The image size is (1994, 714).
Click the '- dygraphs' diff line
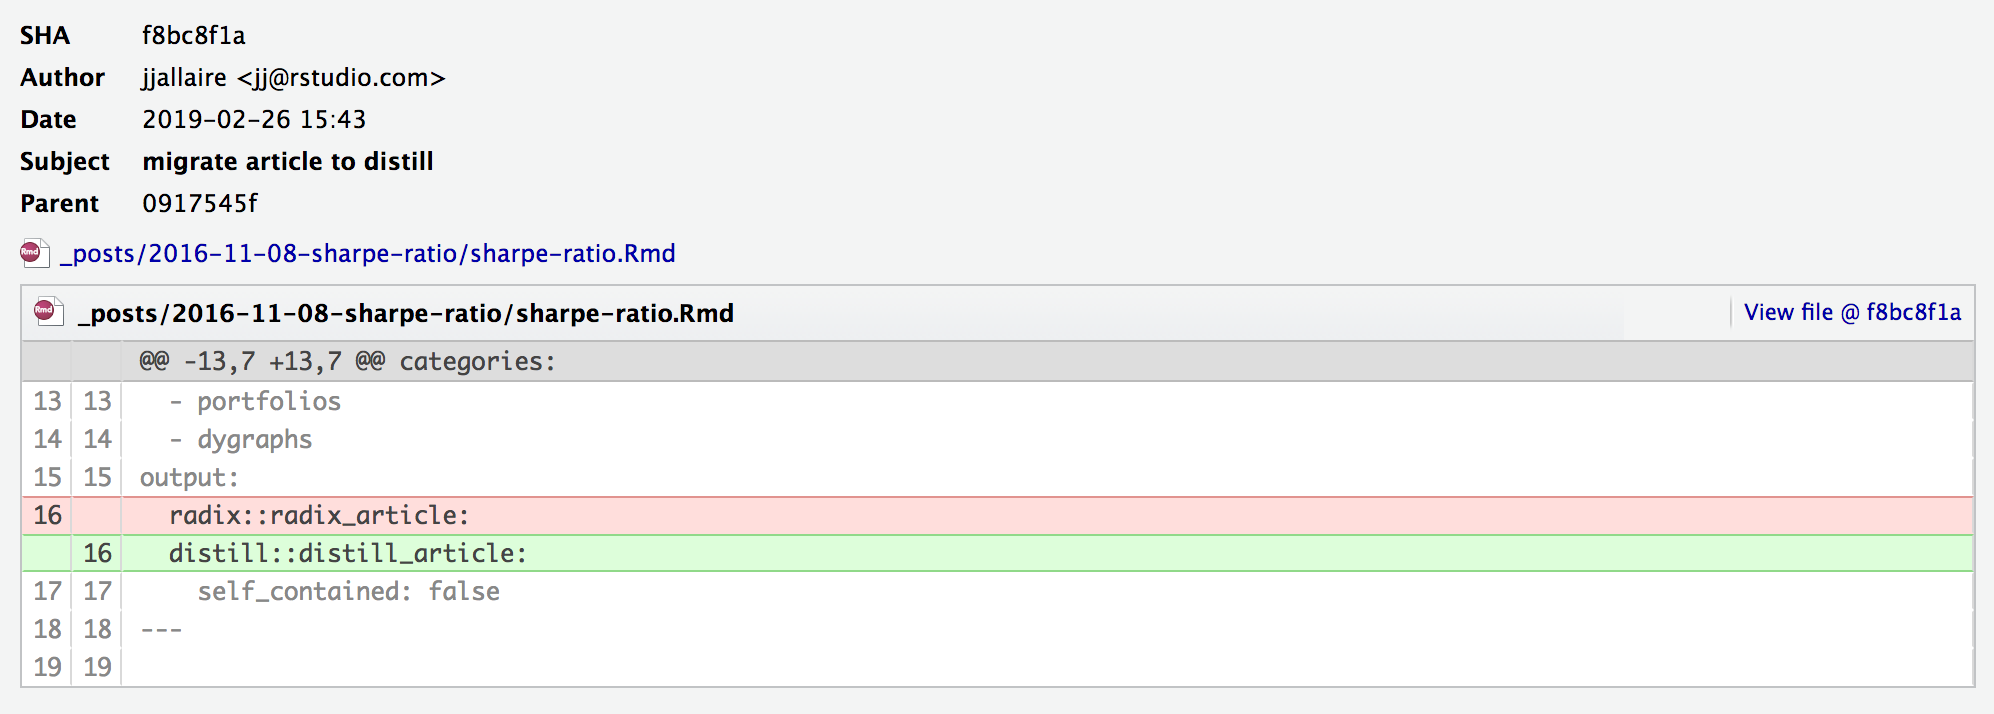pyautogui.click(x=240, y=440)
